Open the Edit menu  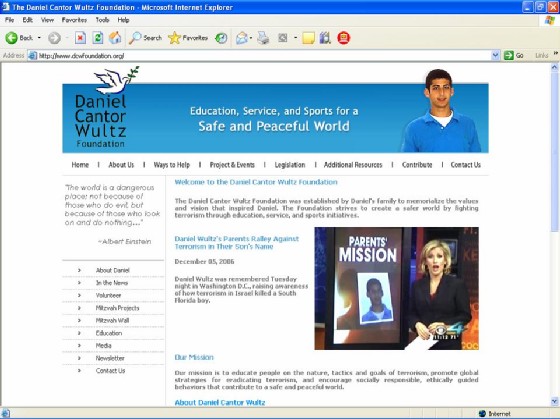[x=28, y=20]
